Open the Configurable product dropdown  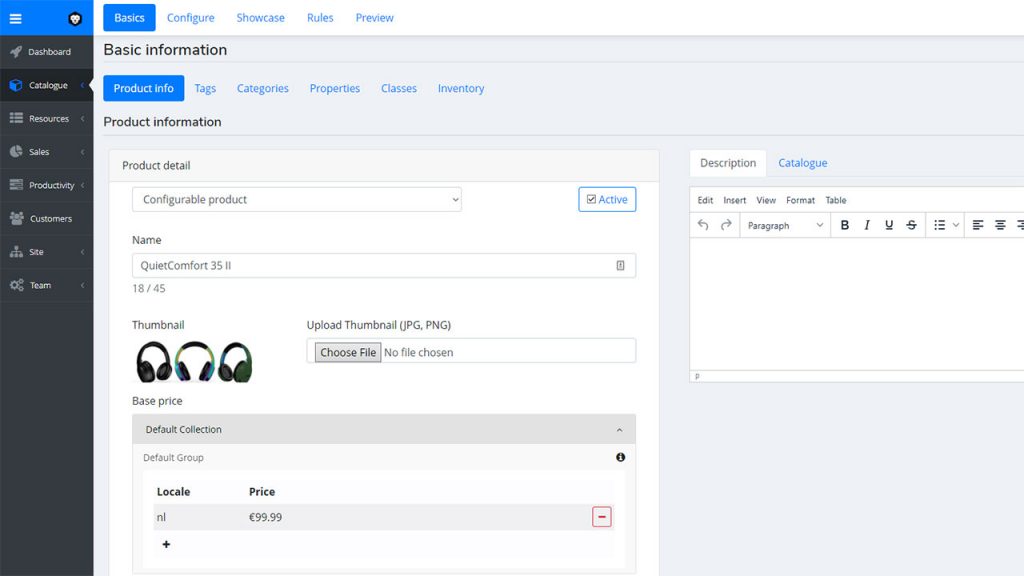pyautogui.click(x=296, y=199)
